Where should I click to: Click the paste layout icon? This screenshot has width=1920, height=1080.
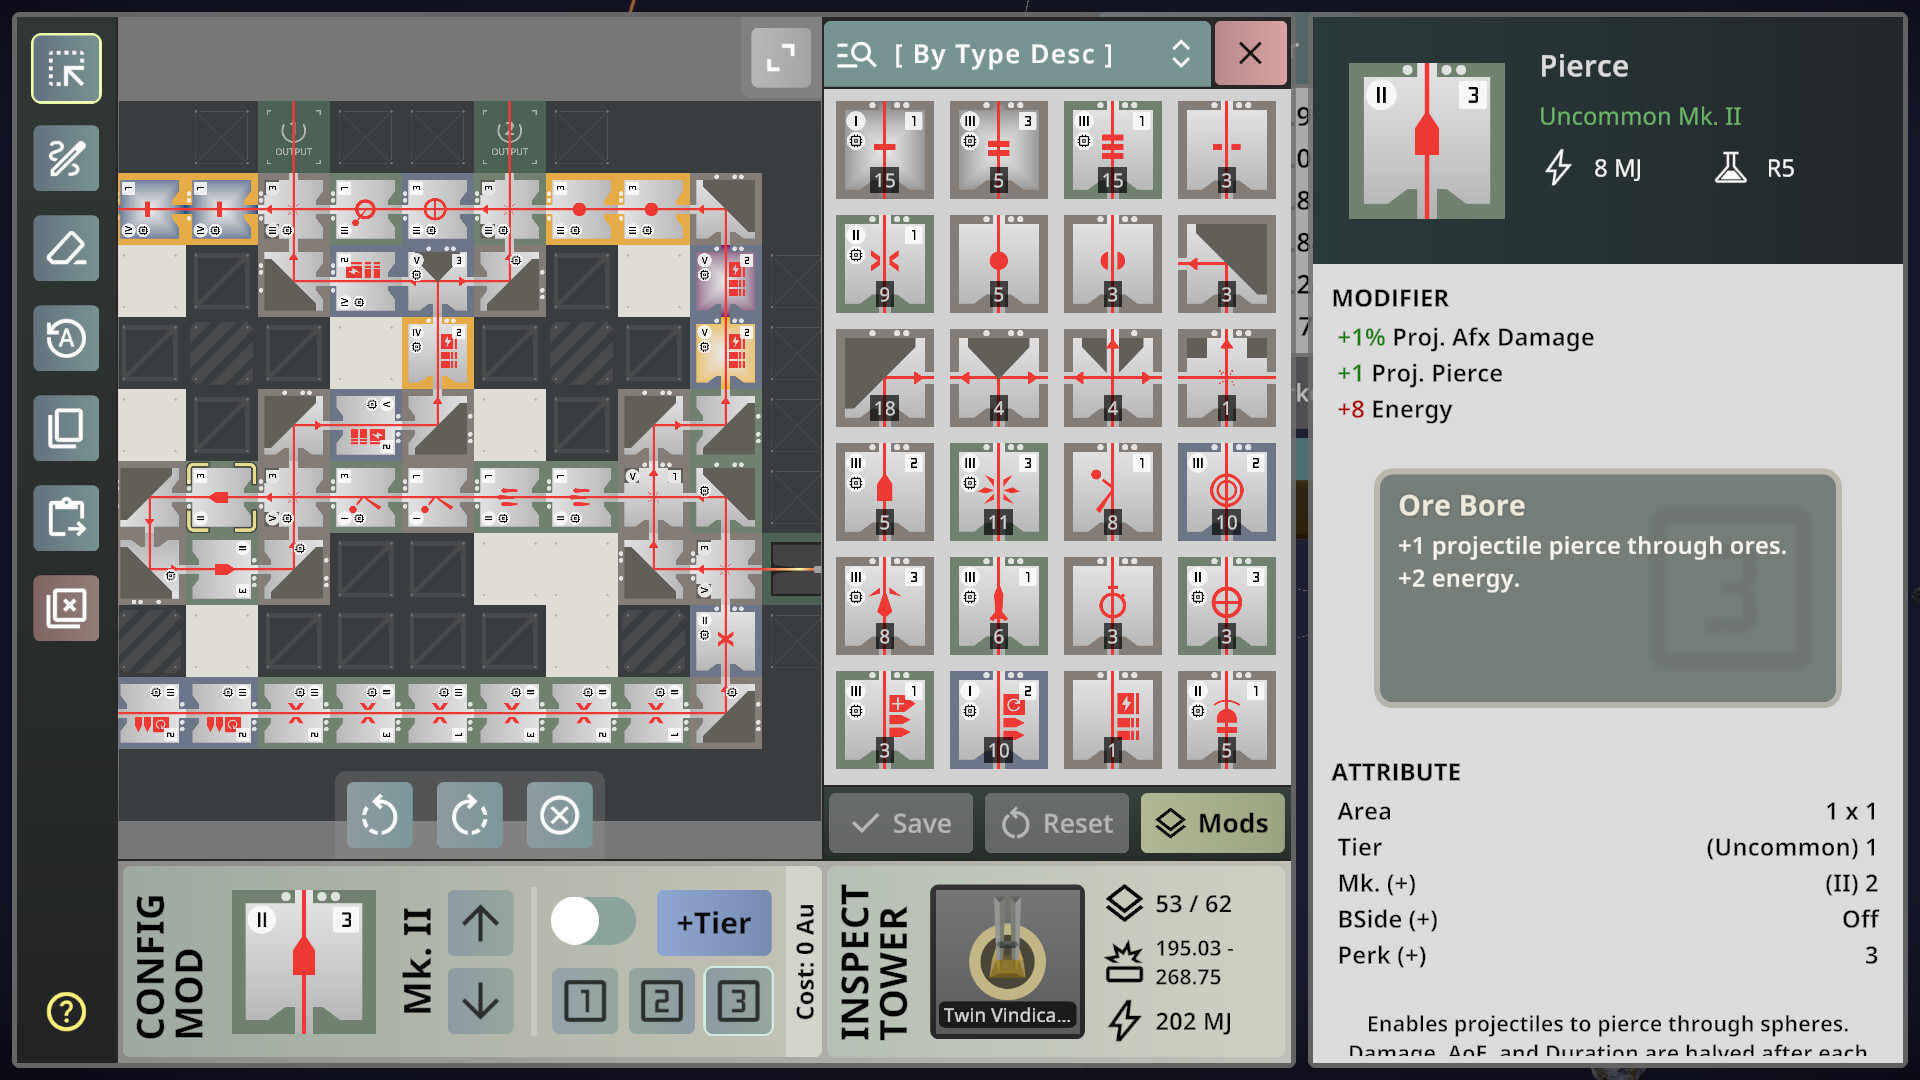66,518
